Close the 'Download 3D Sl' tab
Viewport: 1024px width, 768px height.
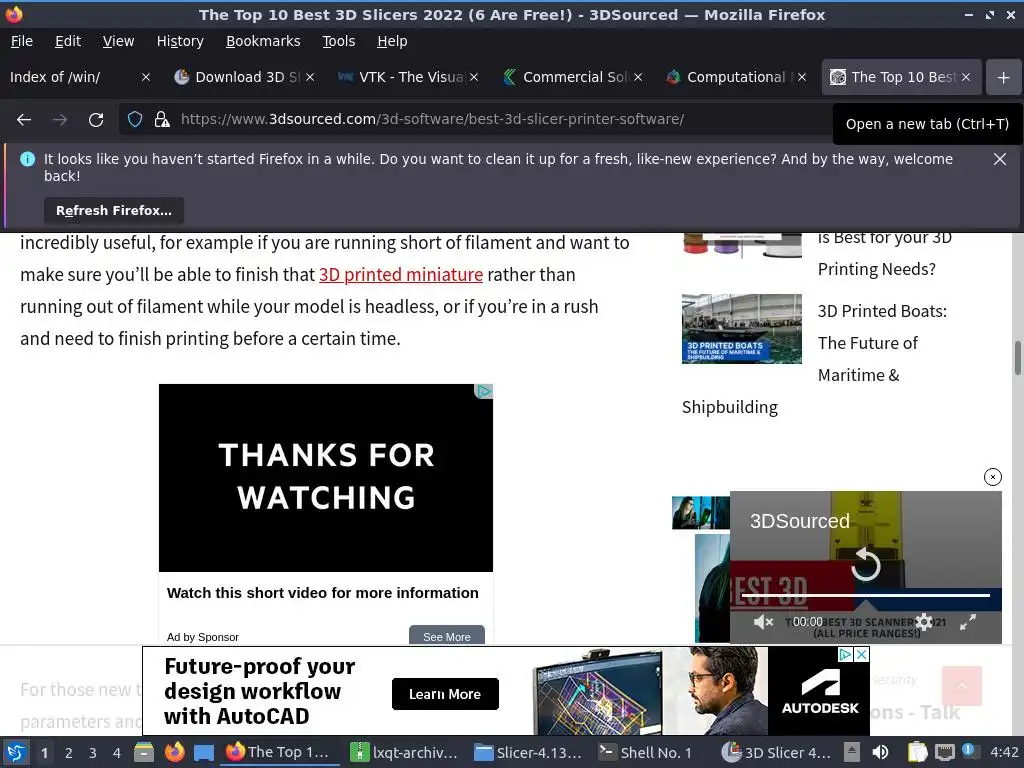tap(310, 77)
